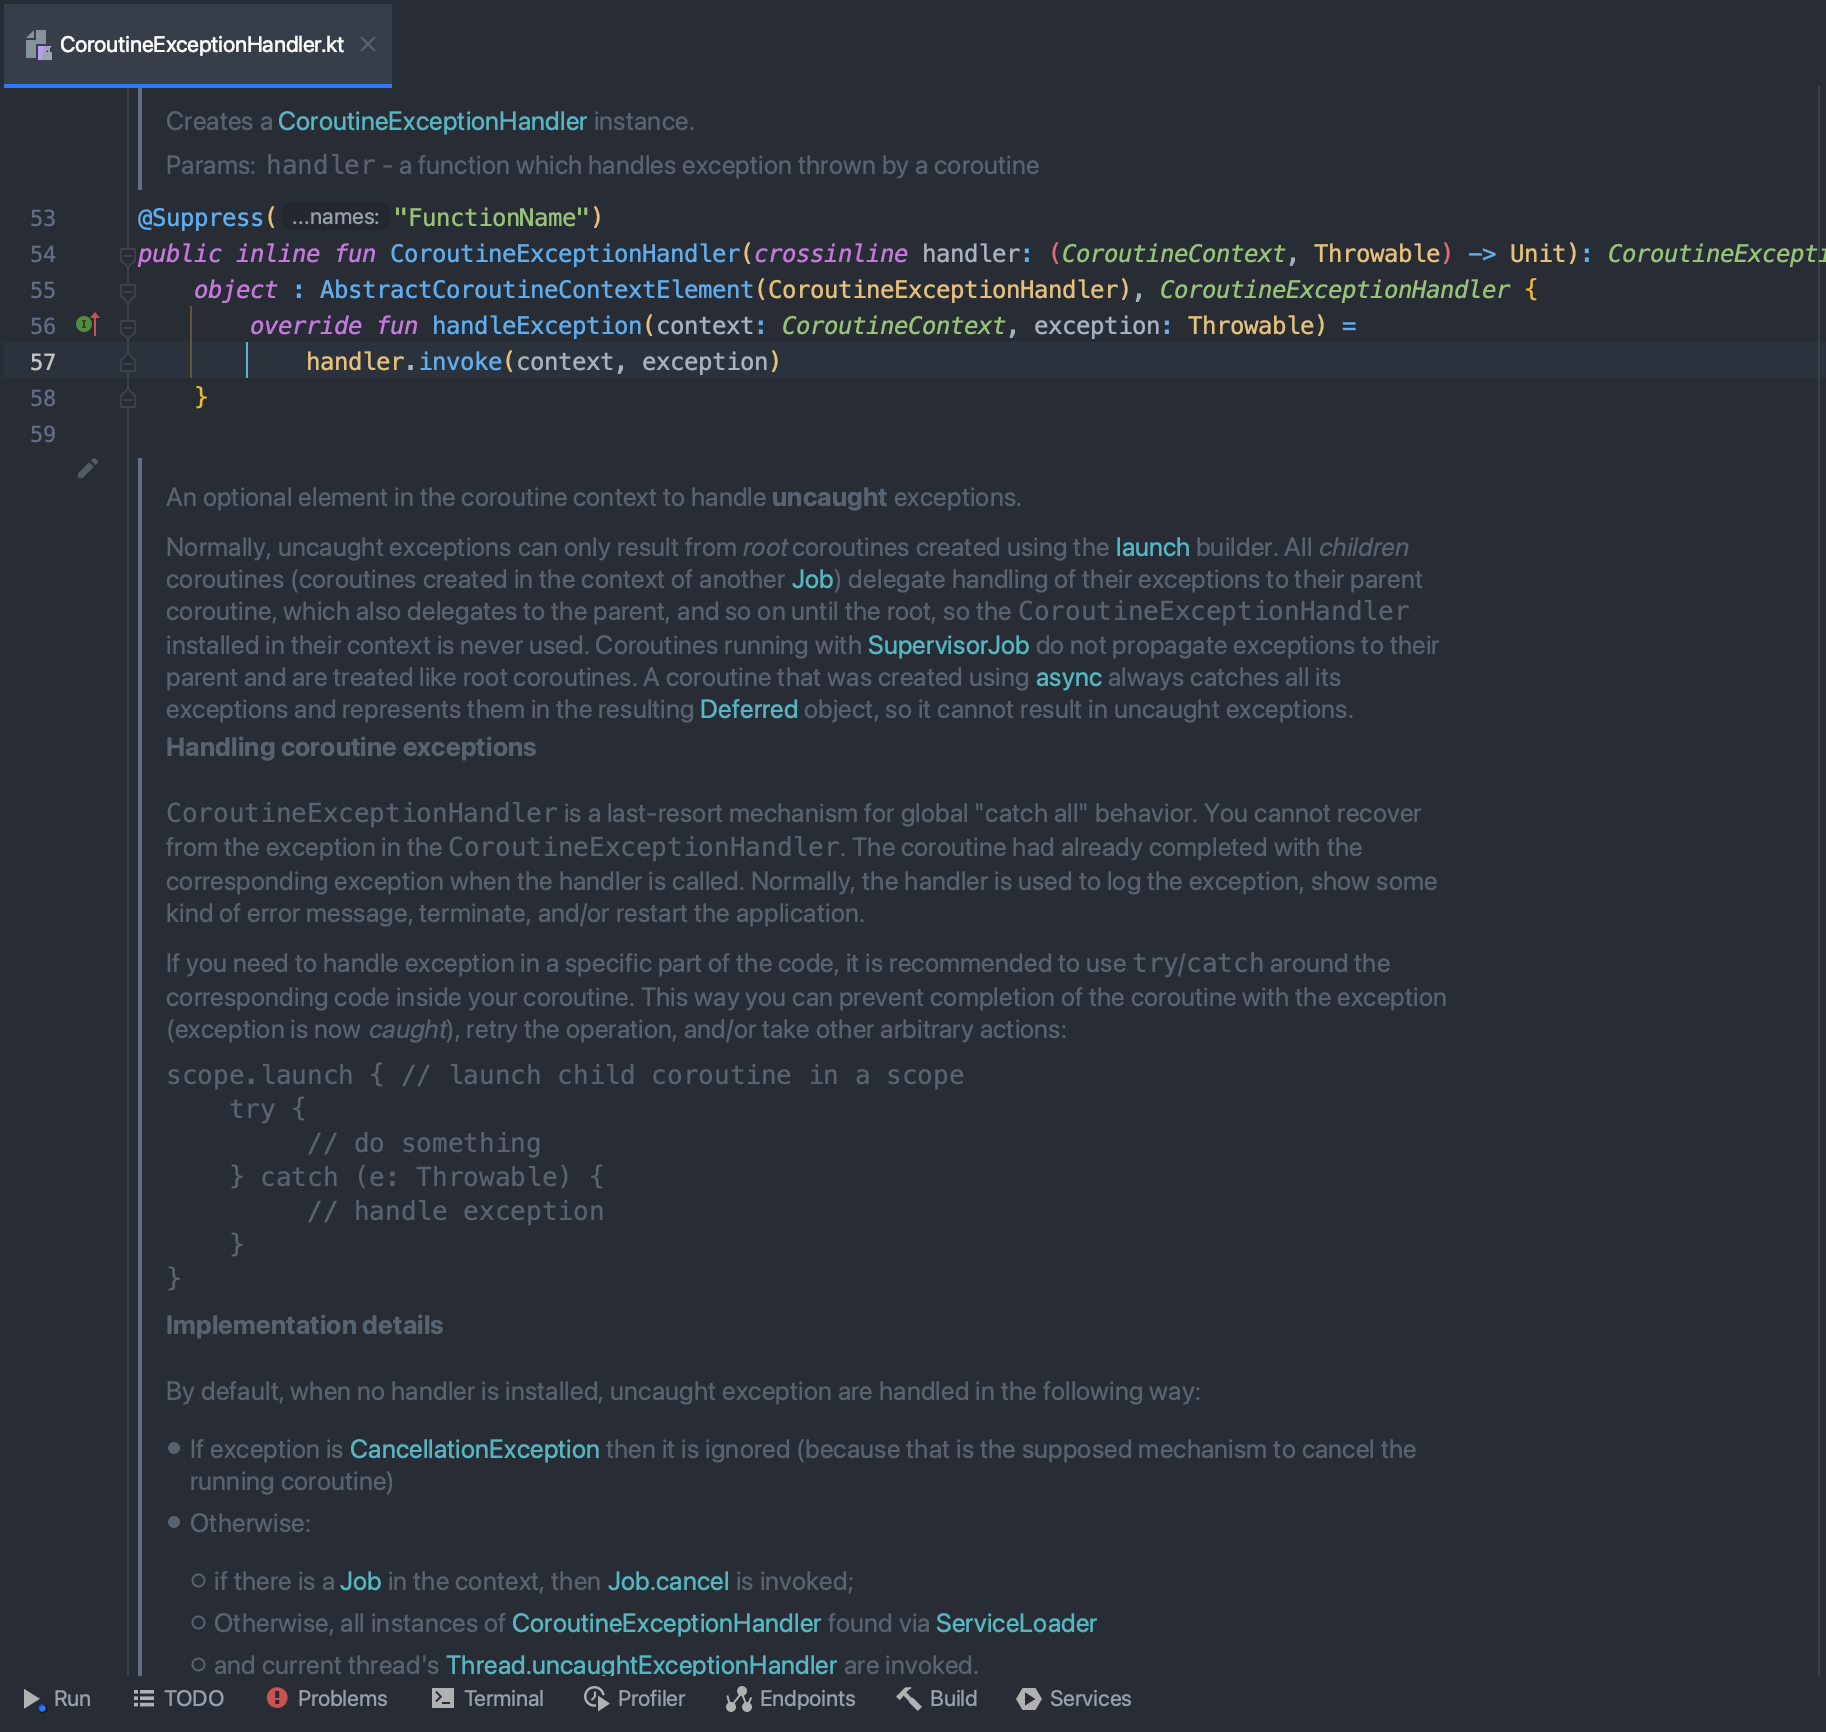Click the Run play icon in the bottom bar
The width and height of the screenshot is (1826, 1732).
click(33, 1699)
